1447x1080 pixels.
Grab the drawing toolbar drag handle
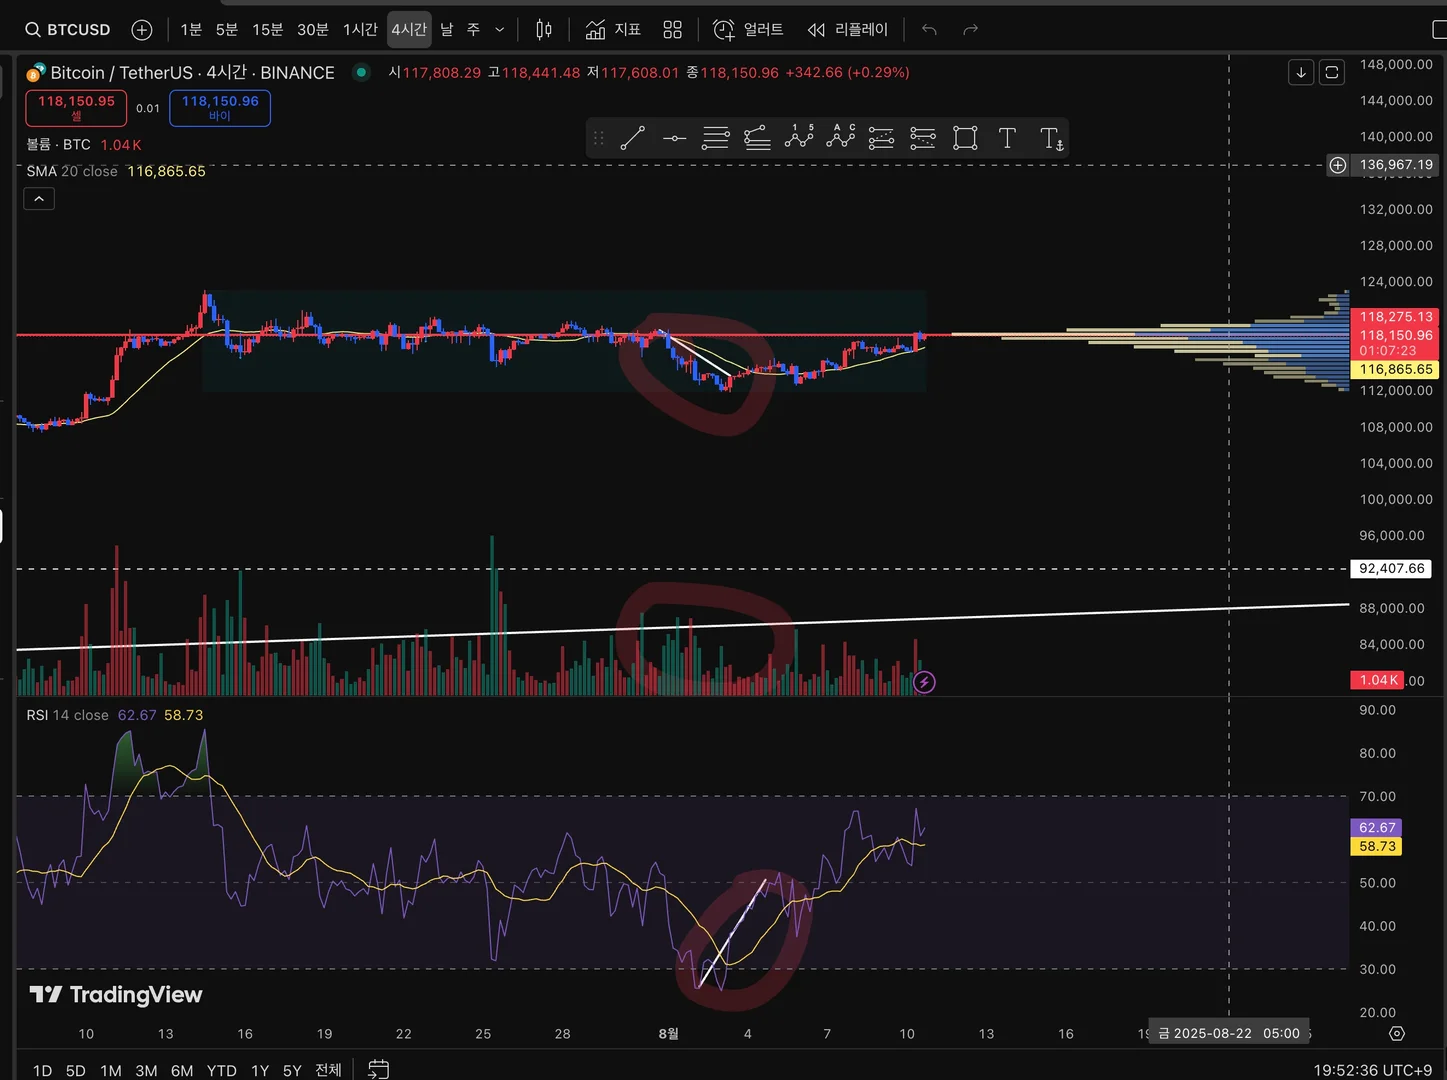click(598, 138)
